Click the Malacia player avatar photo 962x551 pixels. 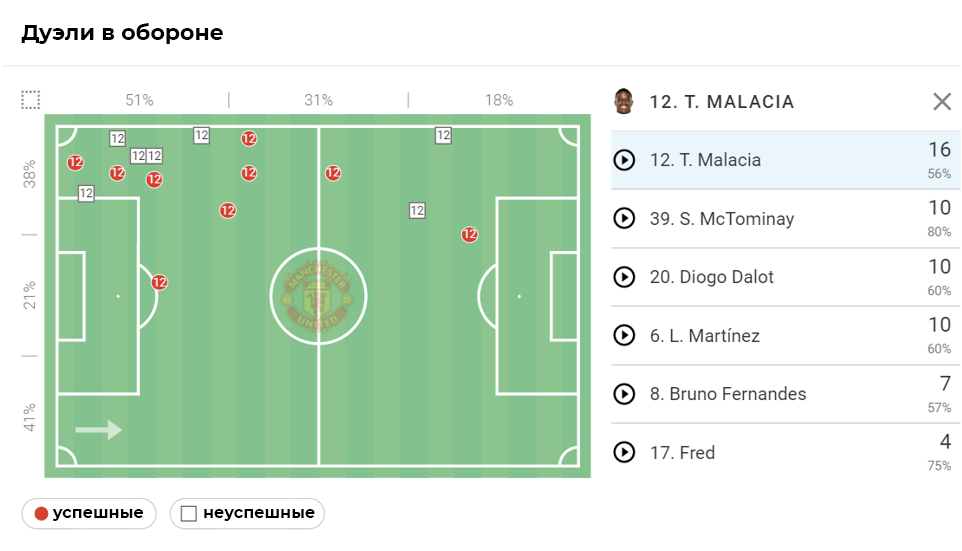coord(624,101)
